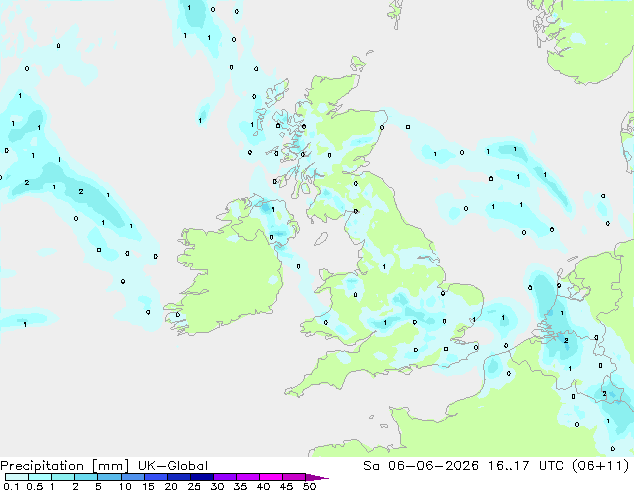This screenshot has width=634, height=490.
Task: Click the Isle of Man outline on map
Action: pyautogui.click(x=321, y=239)
